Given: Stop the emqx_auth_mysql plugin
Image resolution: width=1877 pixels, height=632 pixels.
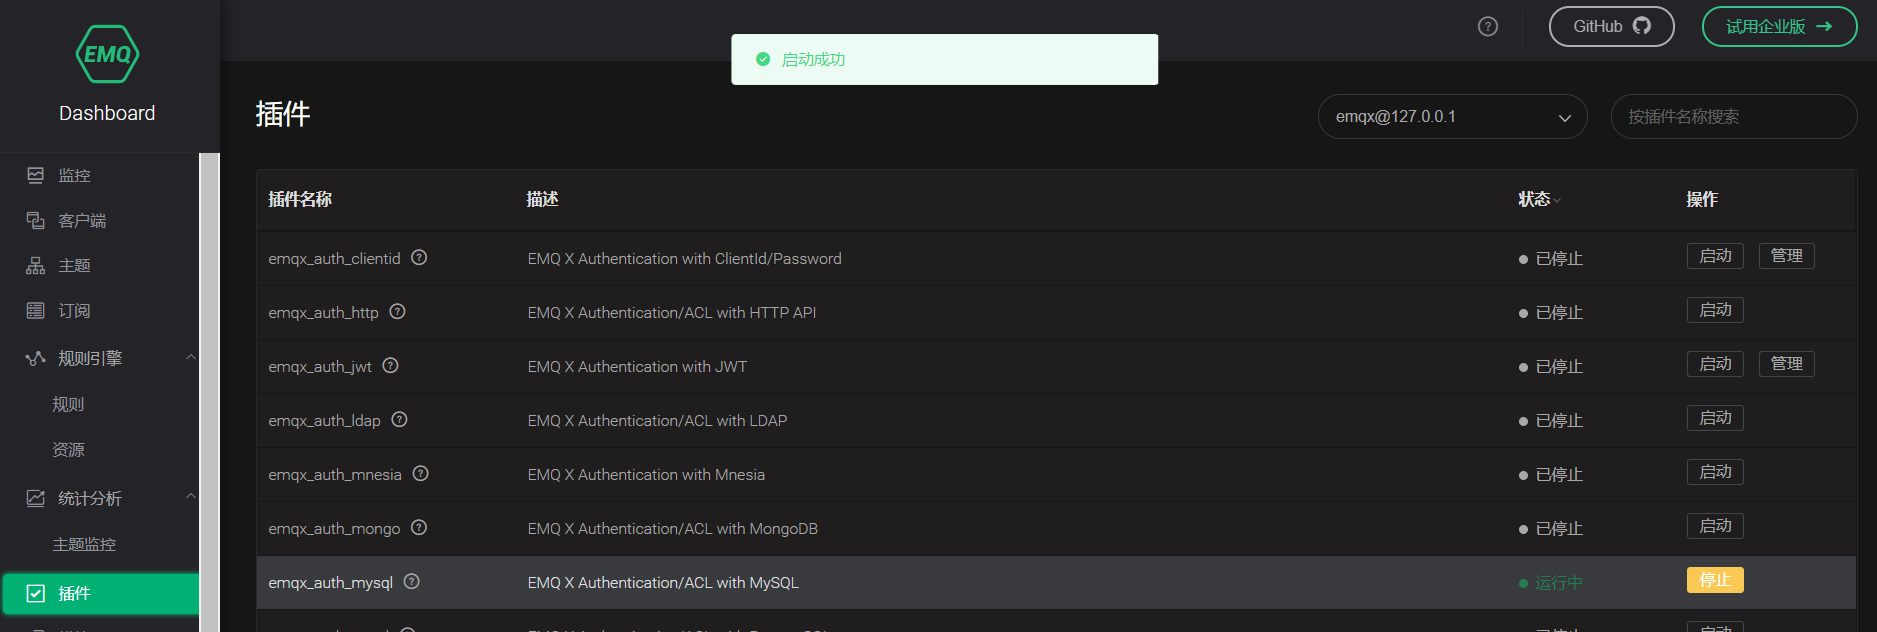Looking at the screenshot, I should pos(1714,581).
